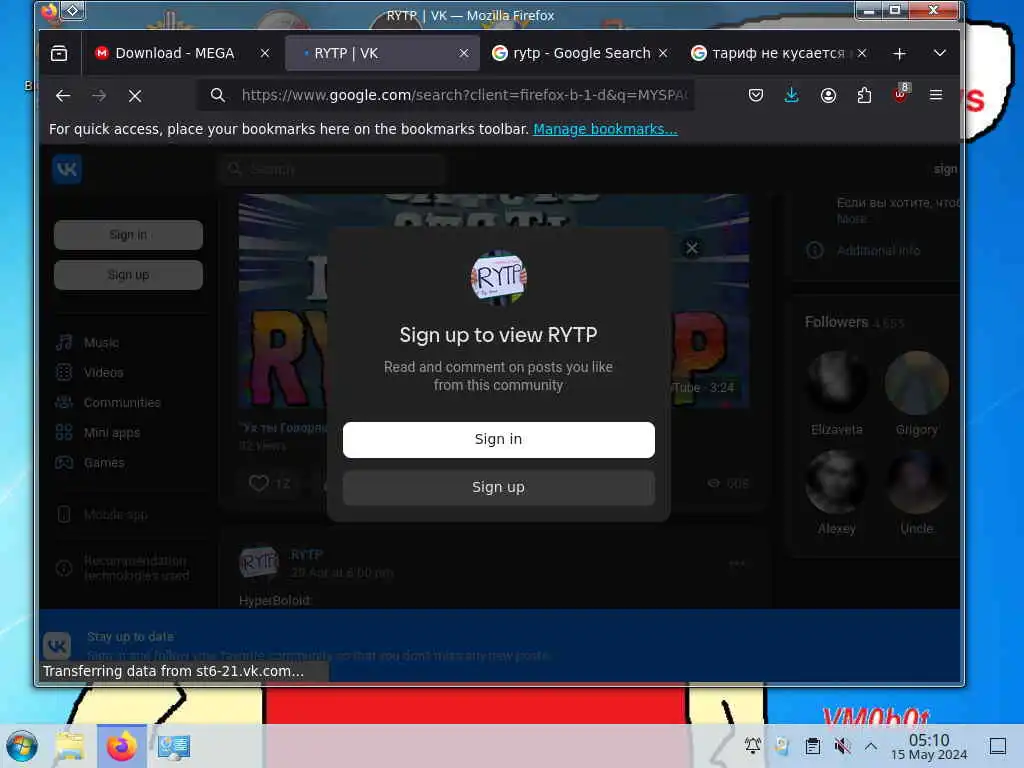Open the Firefox hamburger menu
The image size is (1024, 768).
pos(936,95)
